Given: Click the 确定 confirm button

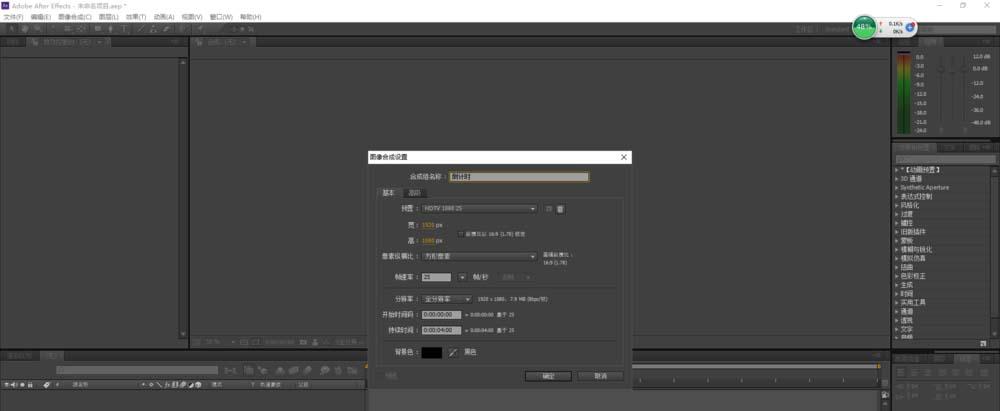Looking at the screenshot, I should (548, 377).
